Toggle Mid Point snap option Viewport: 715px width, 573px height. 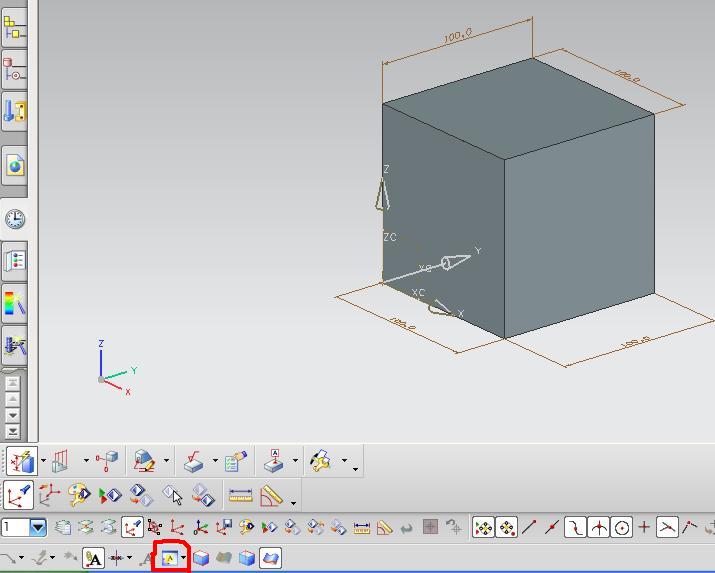[x=552, y=527]
